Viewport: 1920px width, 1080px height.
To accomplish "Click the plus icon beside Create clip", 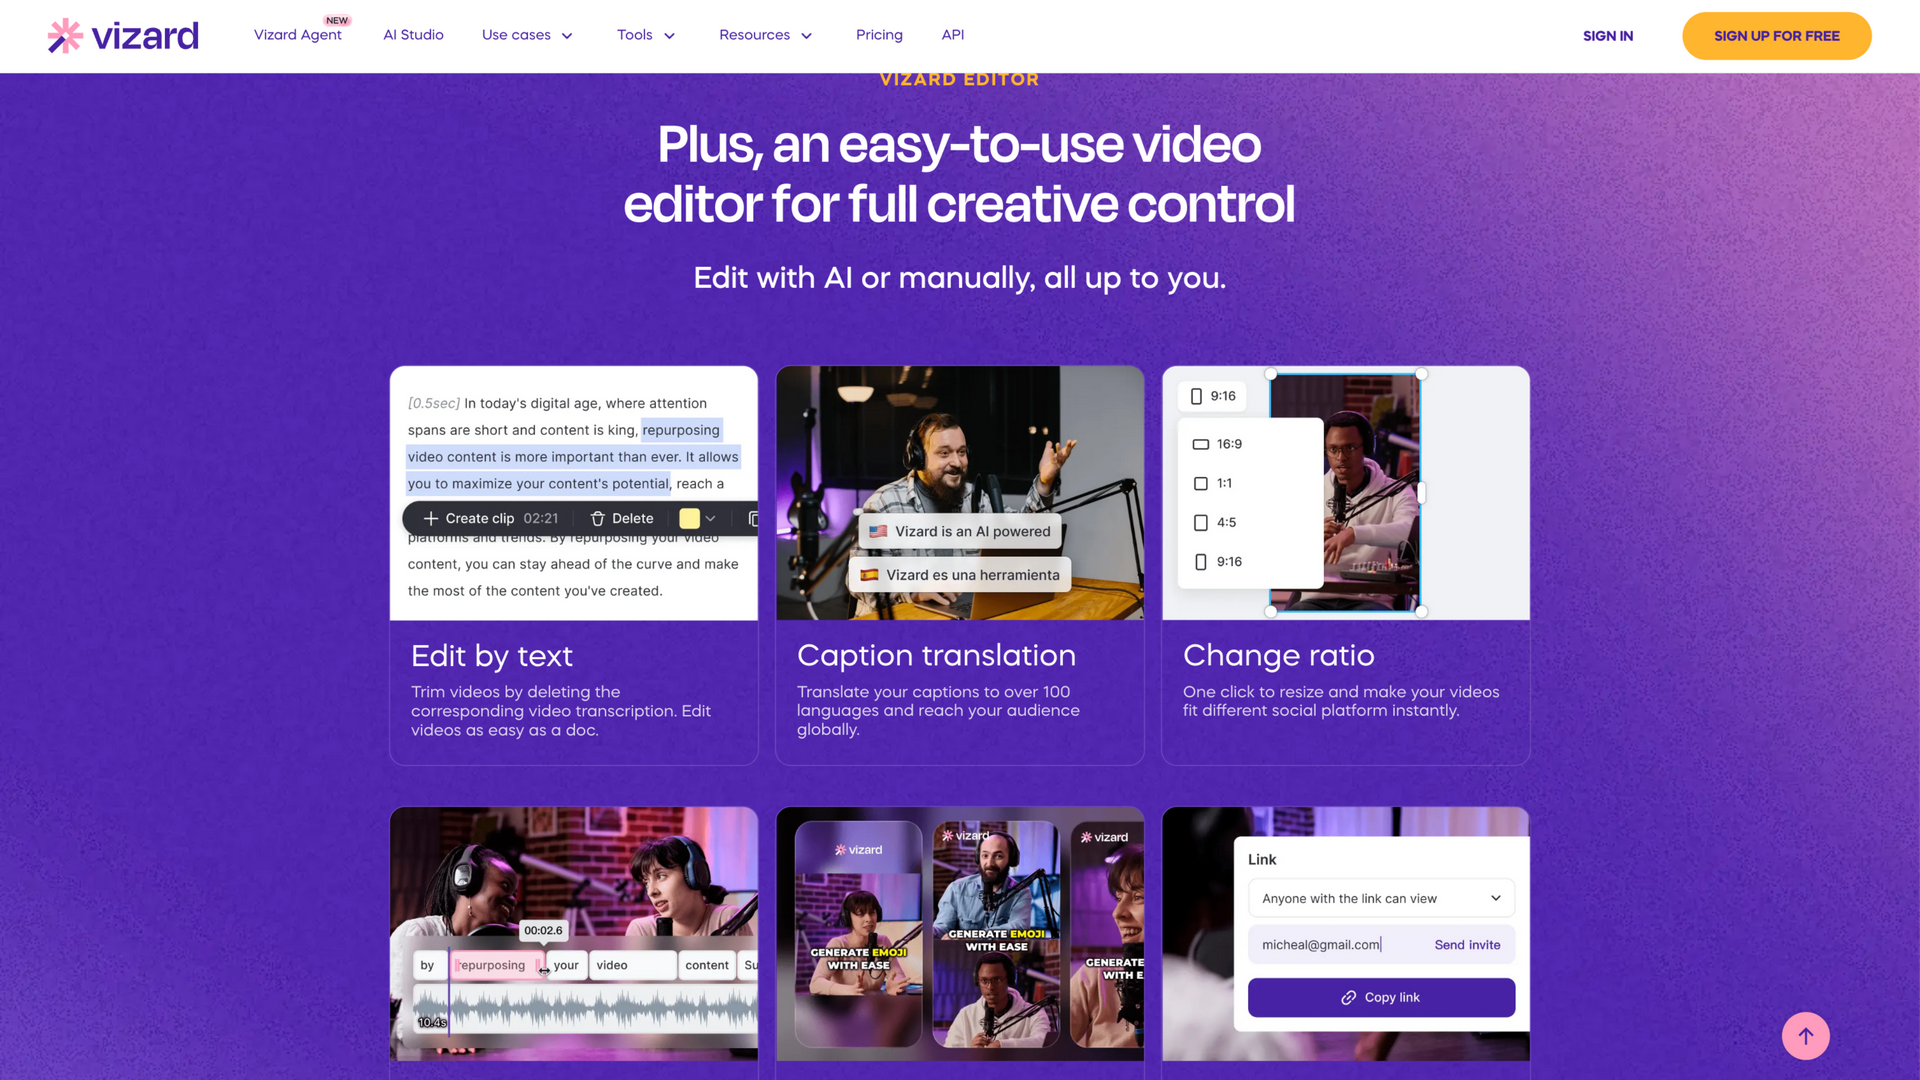I will (x=431, y=518).
